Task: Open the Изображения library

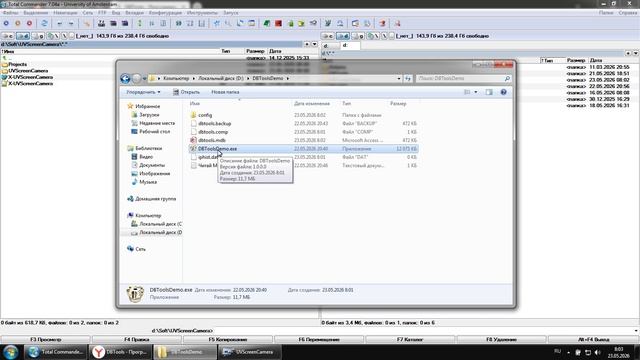Action: click(154, 173)
